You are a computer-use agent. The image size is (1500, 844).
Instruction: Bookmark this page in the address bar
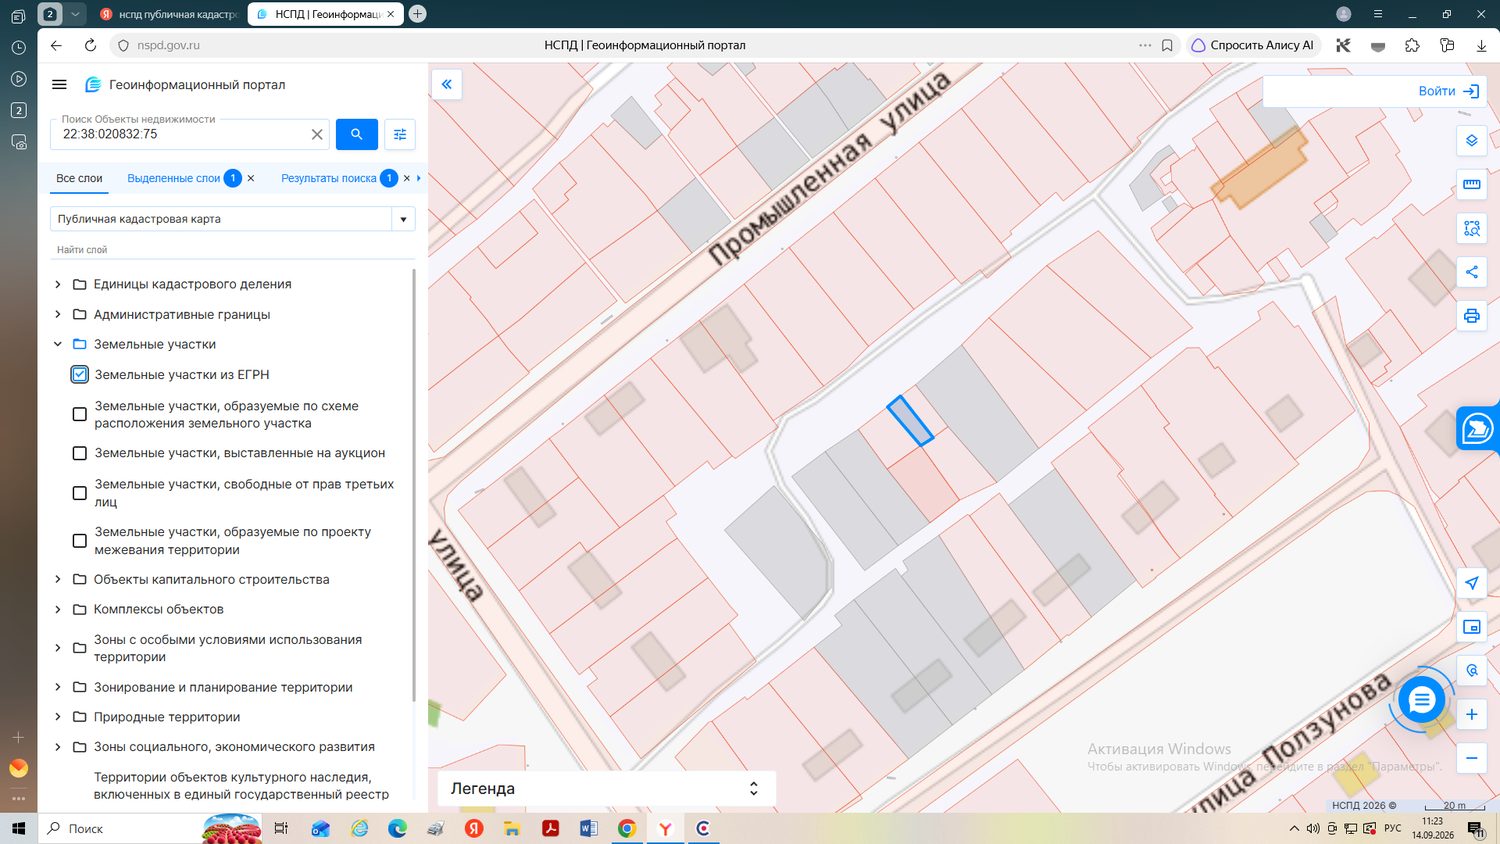(x=1167, y=45)
